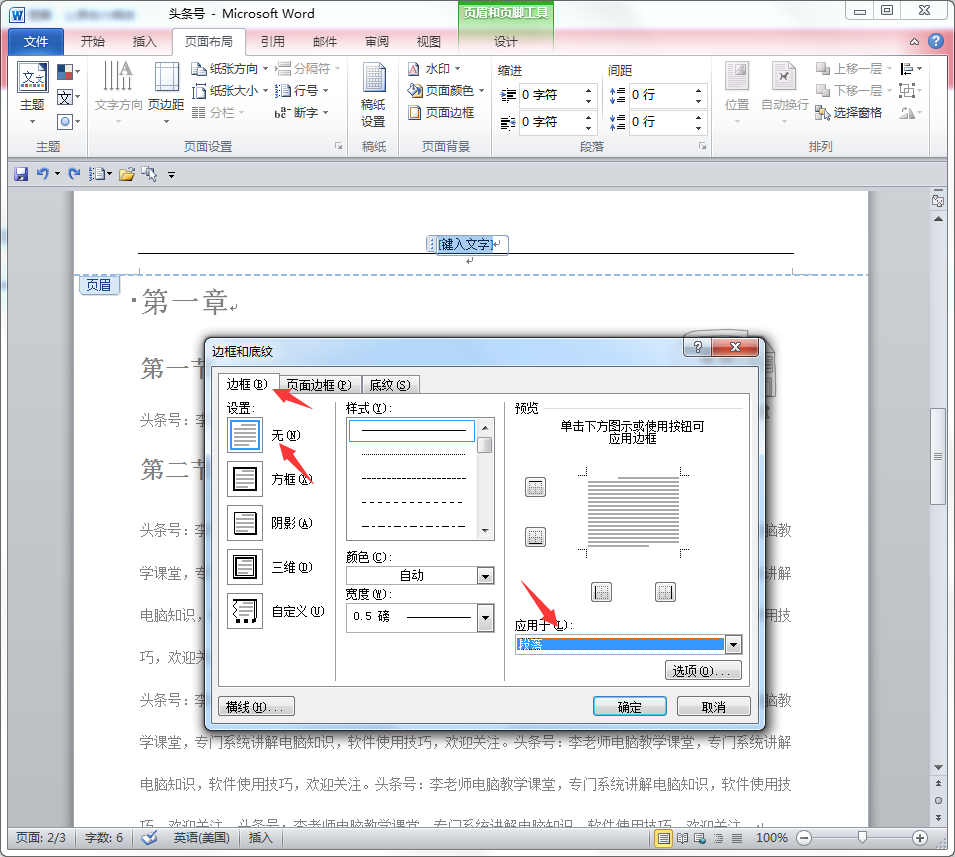The width and height of the screenshot is (955, 857).
Task: Click the zoom slider handle in status bar
Action: point(862,838)
